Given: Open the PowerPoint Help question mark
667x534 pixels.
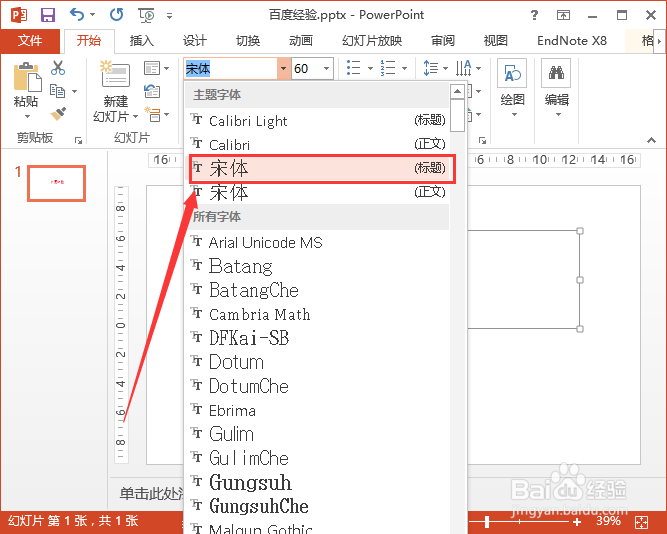Looking at the screenshot, I should tap(534, 15).
